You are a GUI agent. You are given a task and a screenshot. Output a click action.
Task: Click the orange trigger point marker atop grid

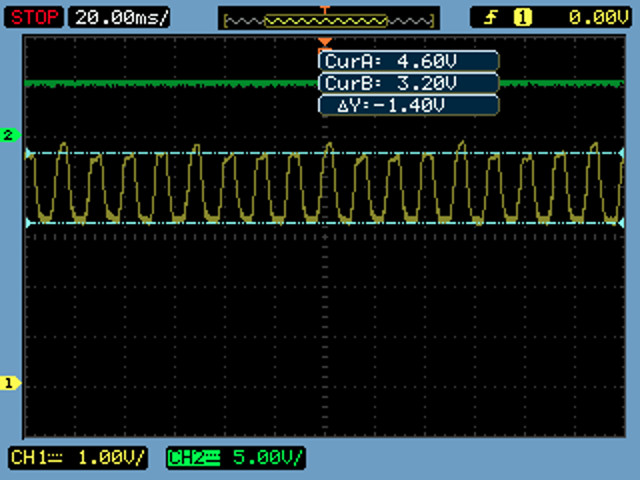[323, 41]
